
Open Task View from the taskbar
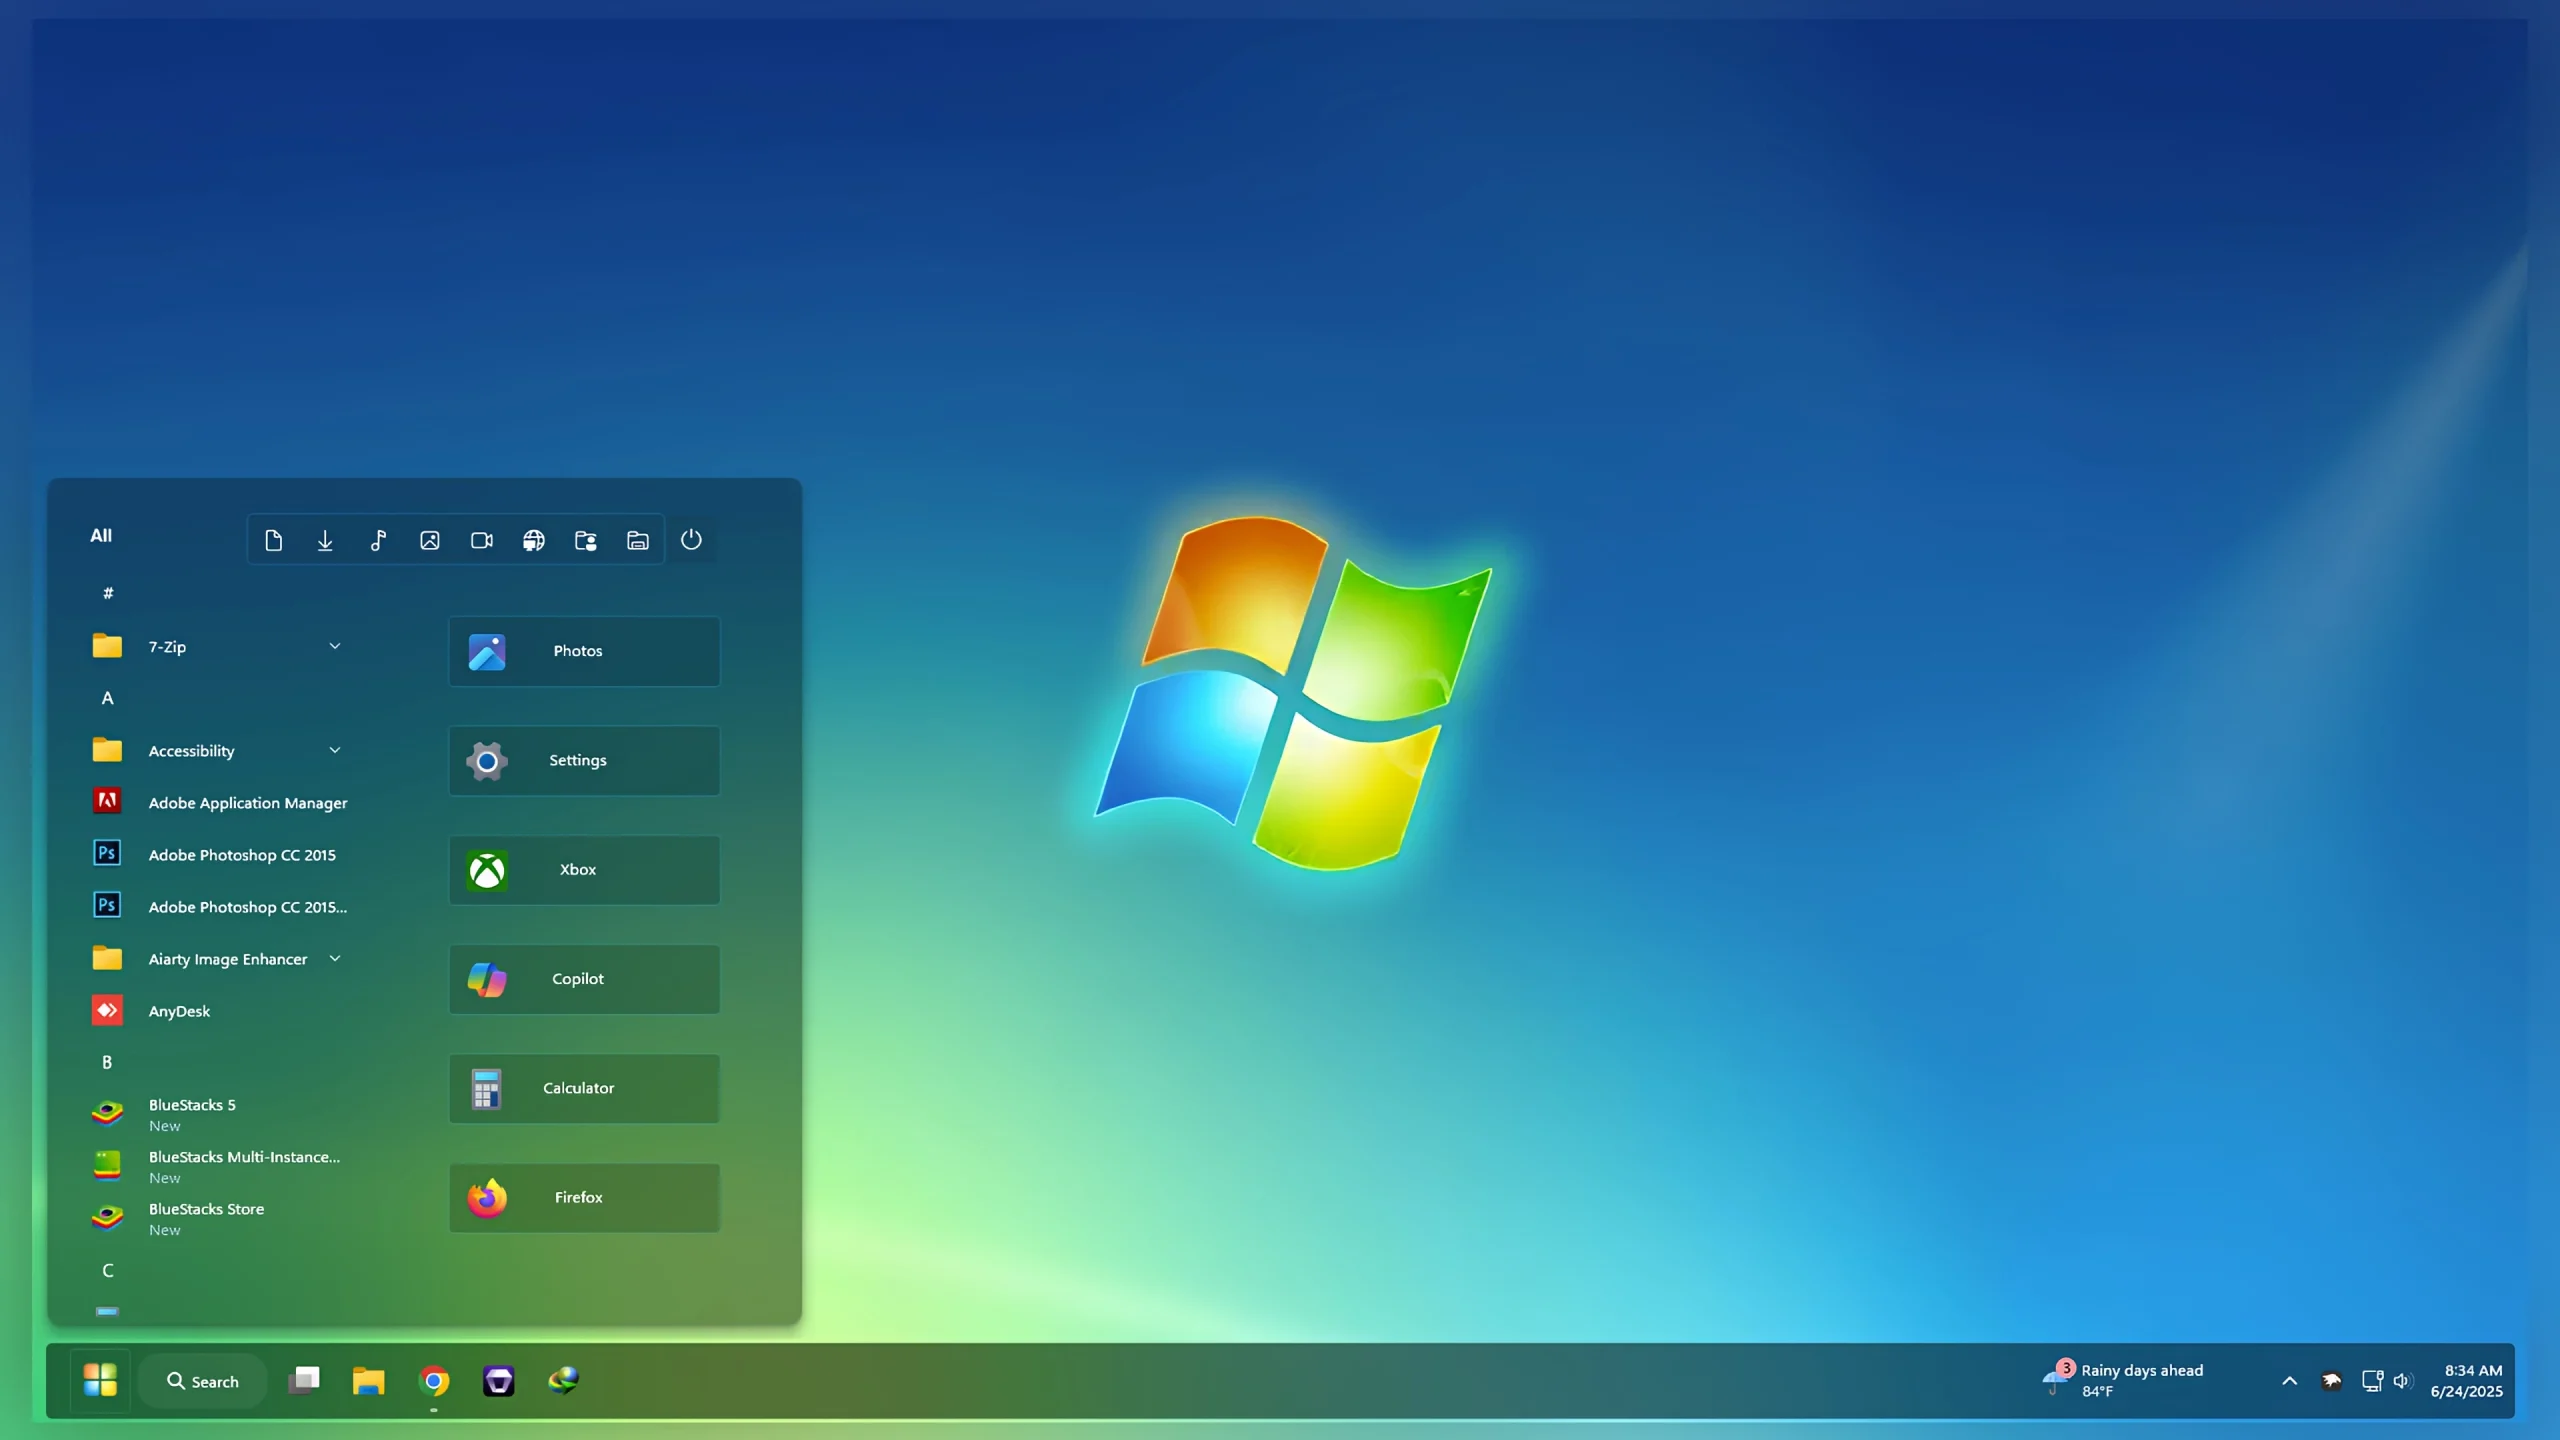tap(304, 1381)
